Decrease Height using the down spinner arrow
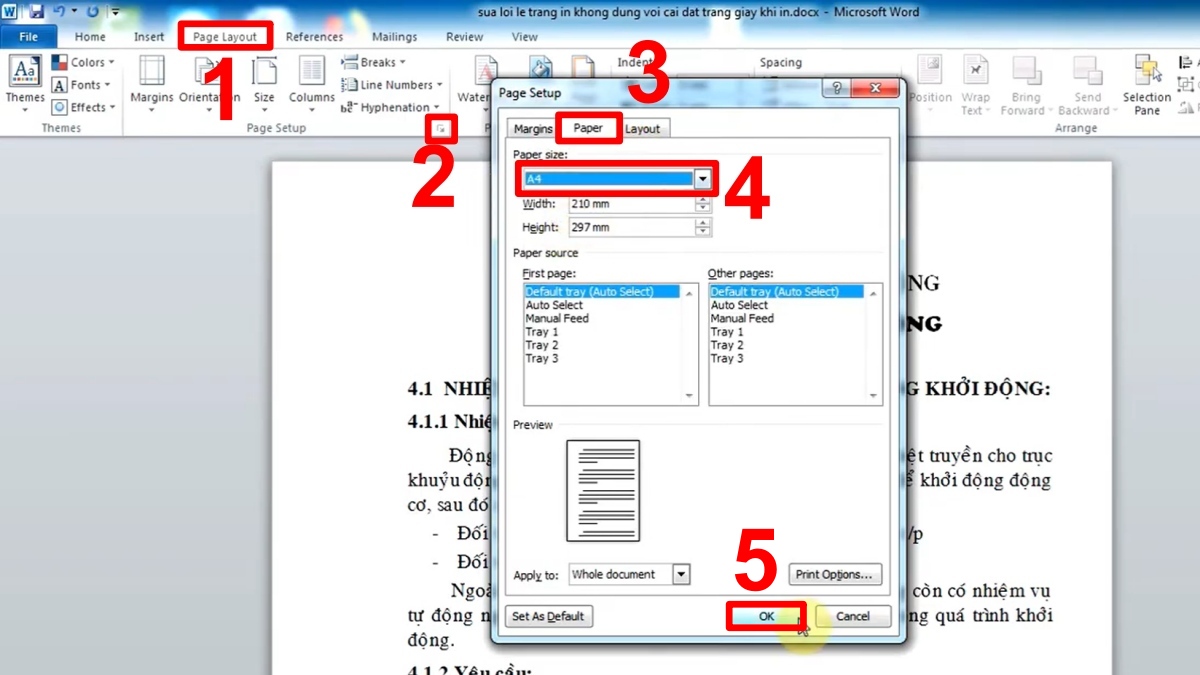This screenshot has width=1200, height=675. [704, 232]
